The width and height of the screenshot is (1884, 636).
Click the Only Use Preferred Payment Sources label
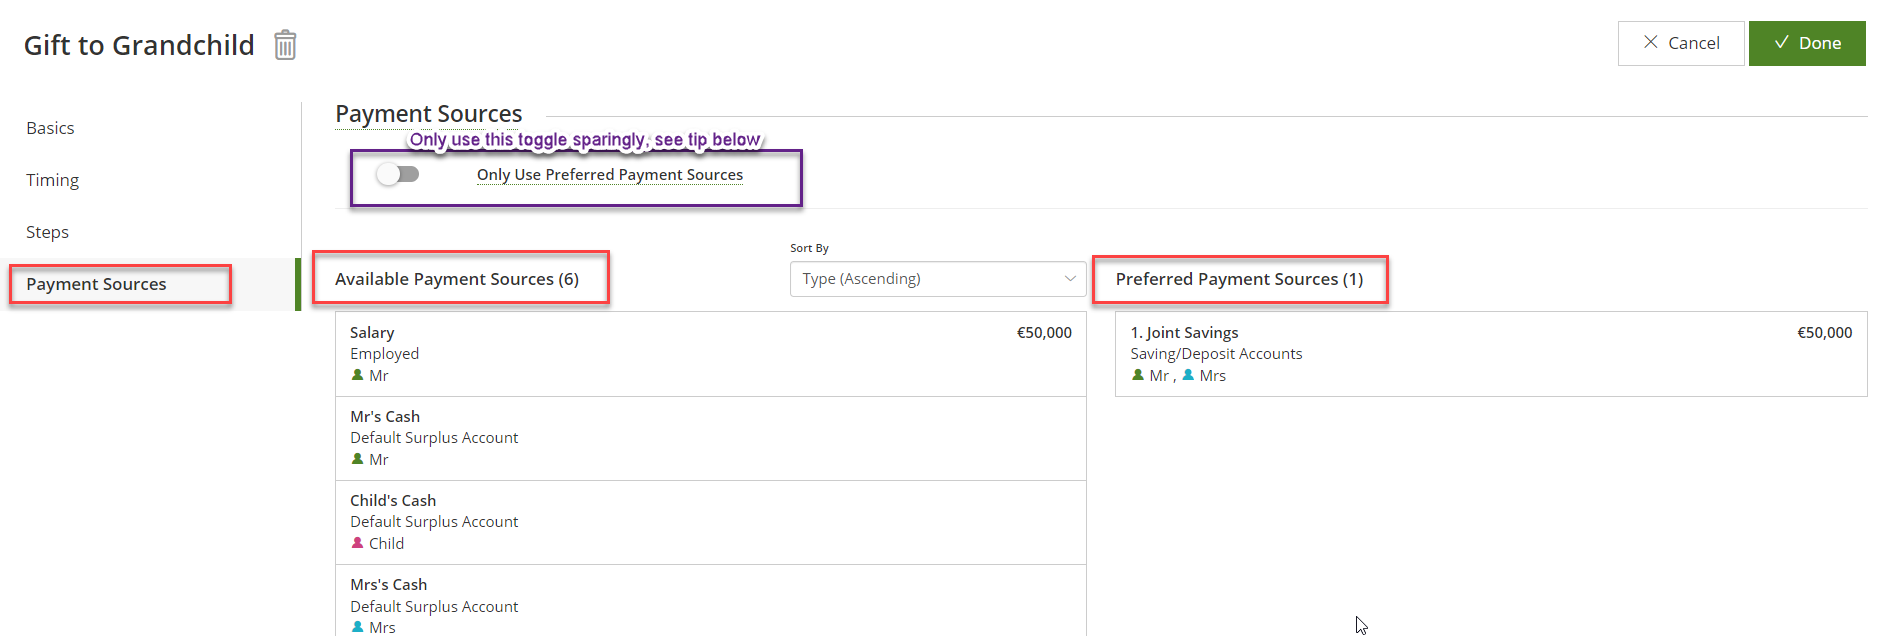coord(609,175)
